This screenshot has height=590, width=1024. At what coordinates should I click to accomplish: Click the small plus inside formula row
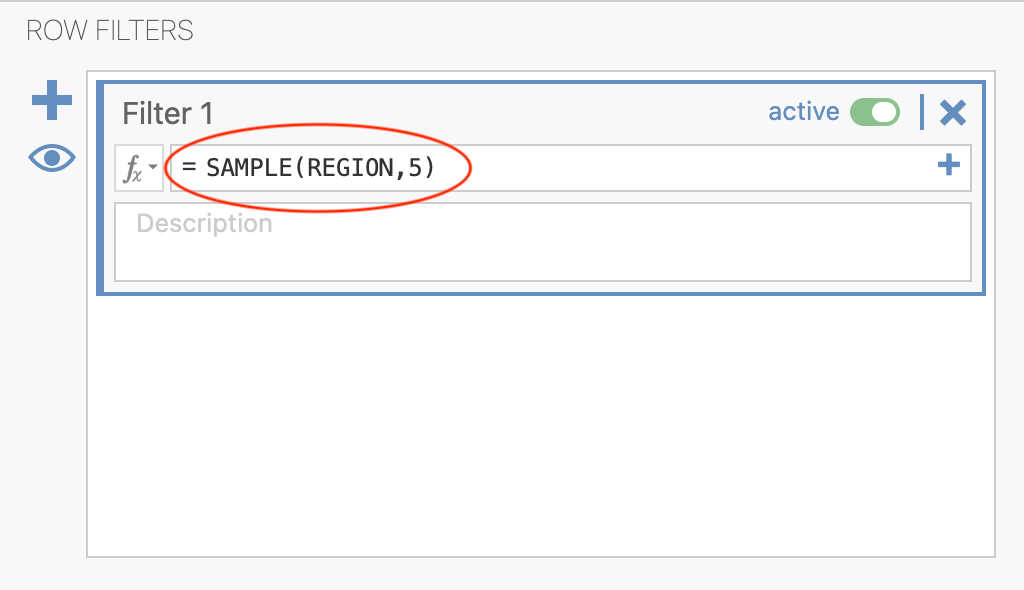(948, 165)
